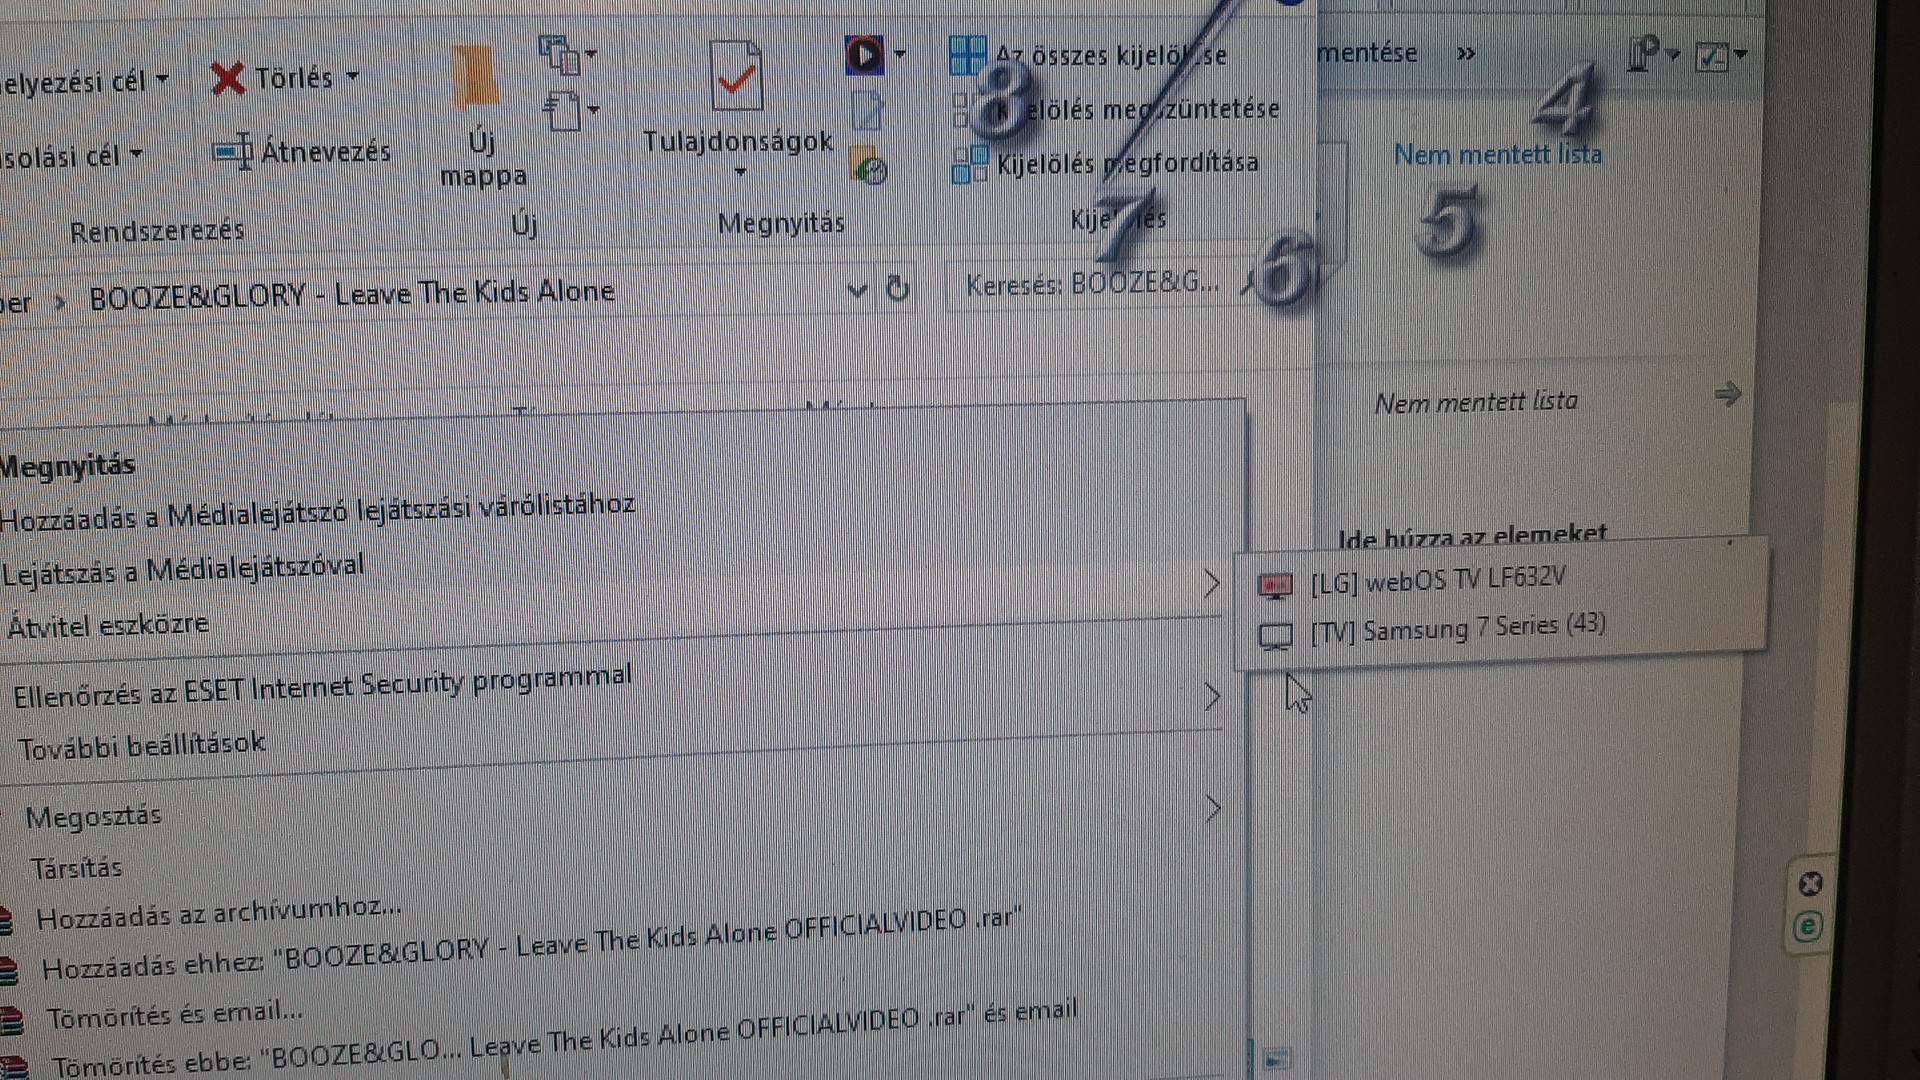
Task: Click Hozzáadás az archívumhoz... entry
Action: tap(218, 912)
